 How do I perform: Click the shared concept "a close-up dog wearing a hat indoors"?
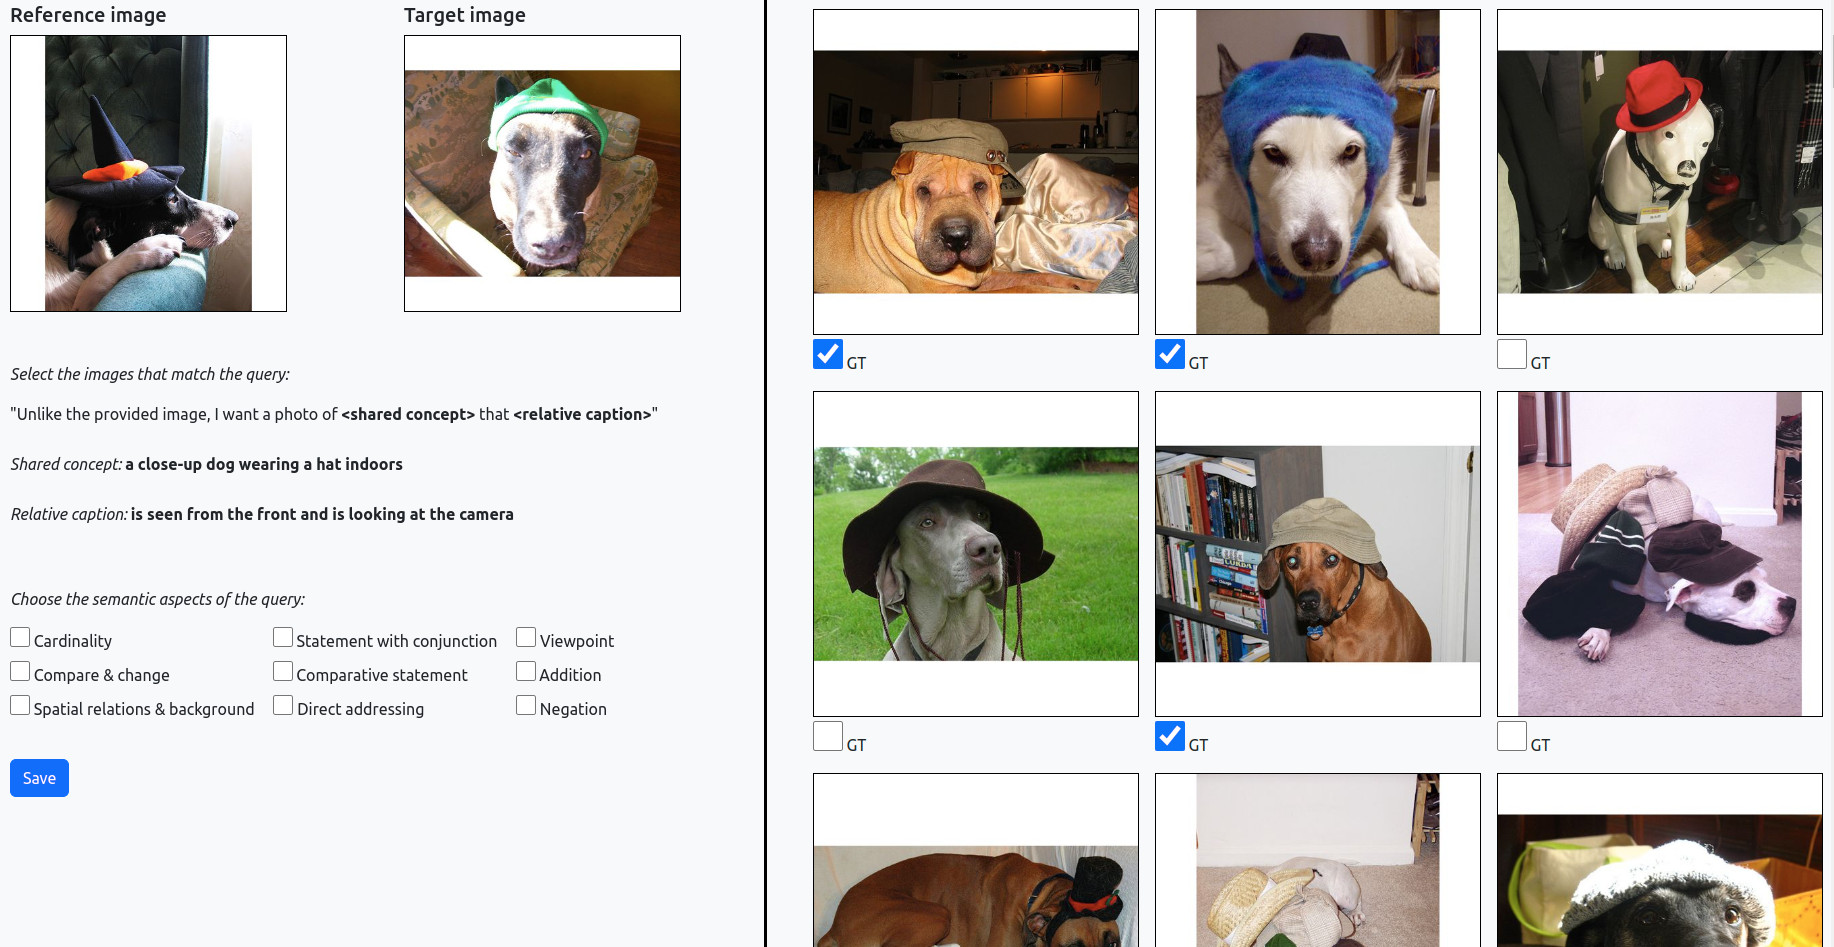click(264, 464)
